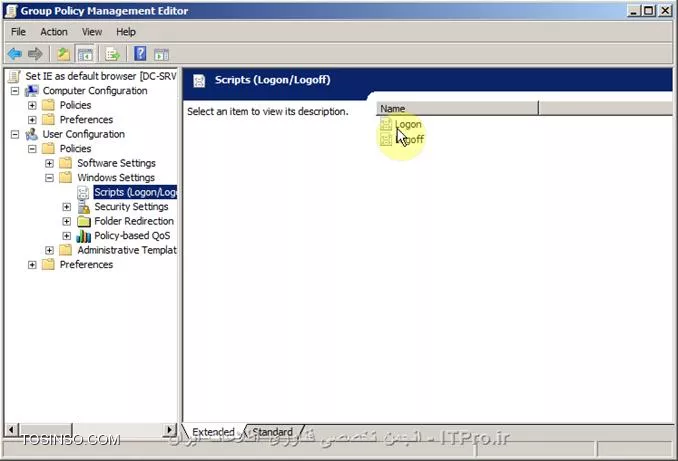Click the Windows Settings folder icon

pos(66,177)
